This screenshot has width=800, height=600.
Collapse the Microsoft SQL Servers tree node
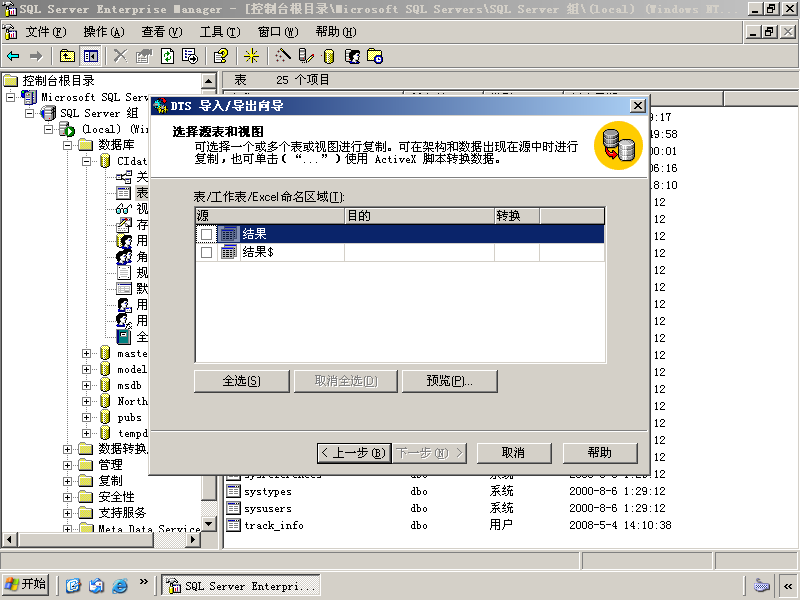10,97
